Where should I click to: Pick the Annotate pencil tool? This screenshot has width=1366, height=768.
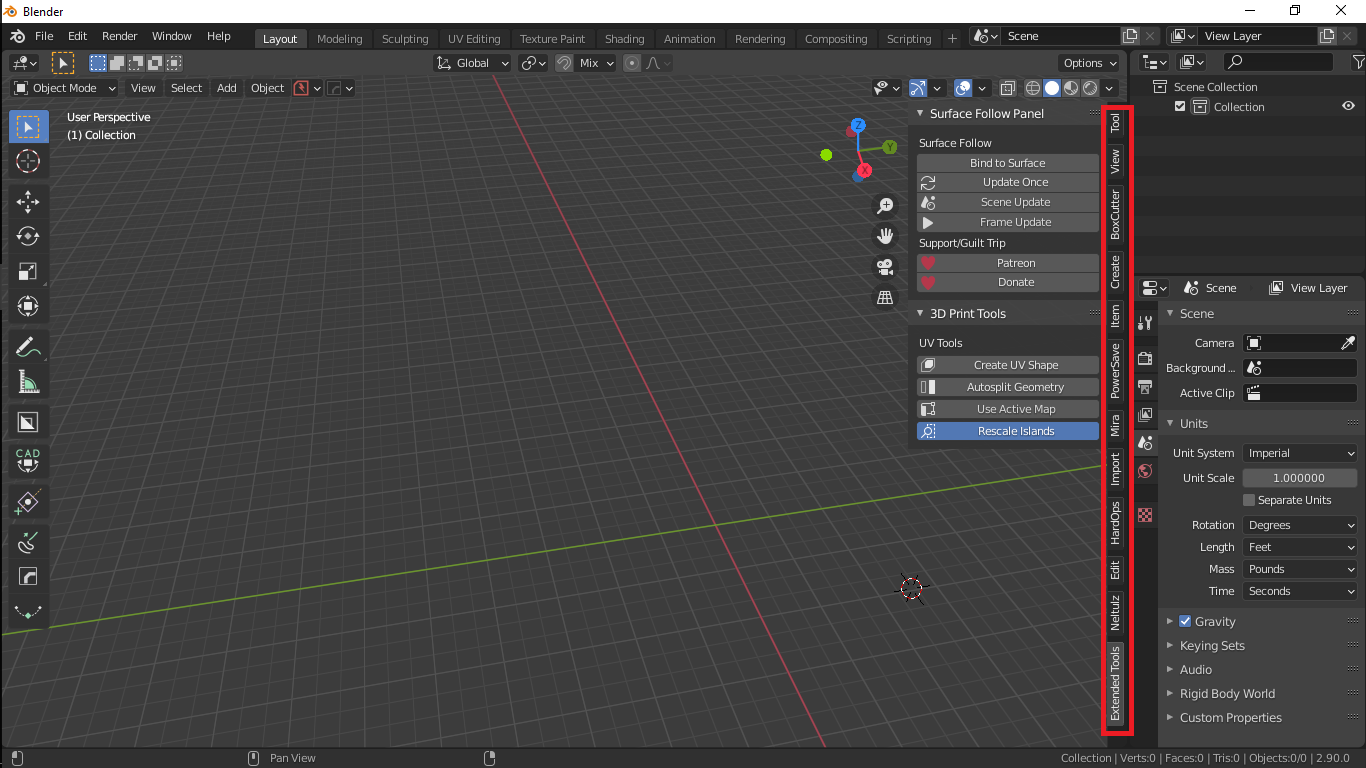(x=28, y=347)
